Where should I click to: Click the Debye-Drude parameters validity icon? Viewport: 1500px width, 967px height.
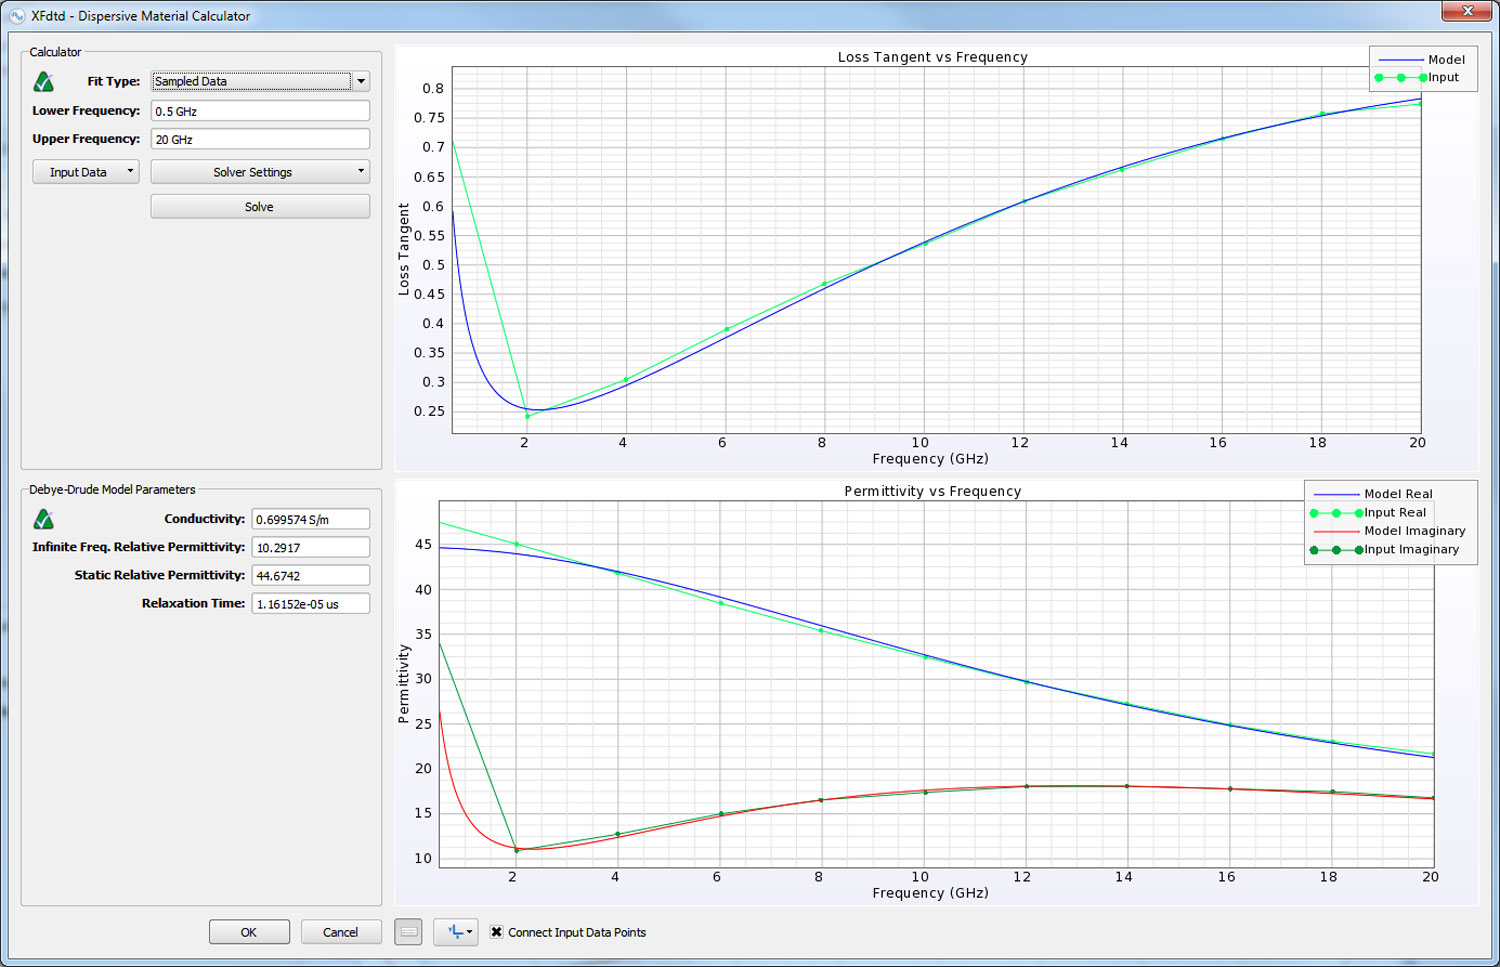(x=44, y=519)
